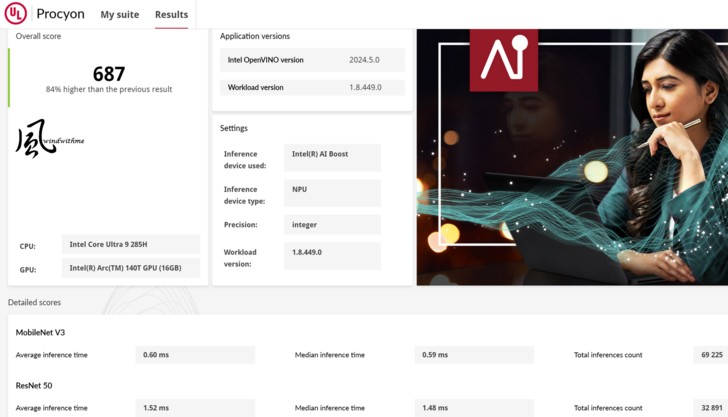Click the Workload version row under Application versions
Screen dimensions: 728x417
tap(312, 88)
